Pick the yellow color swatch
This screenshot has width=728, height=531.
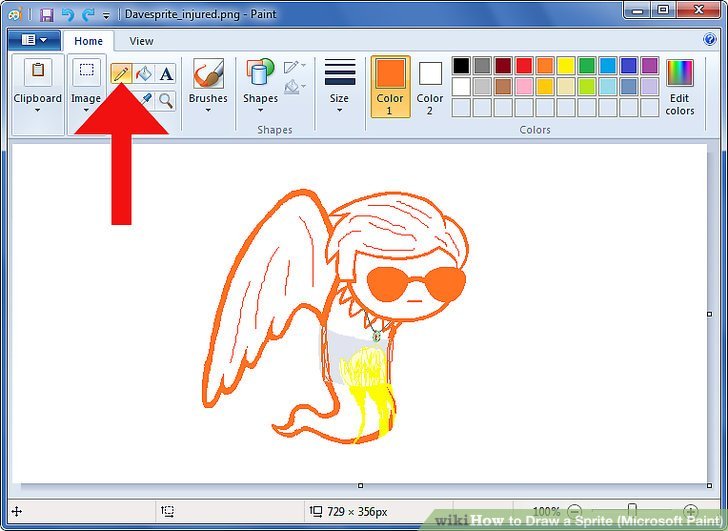tap(566, 65)
